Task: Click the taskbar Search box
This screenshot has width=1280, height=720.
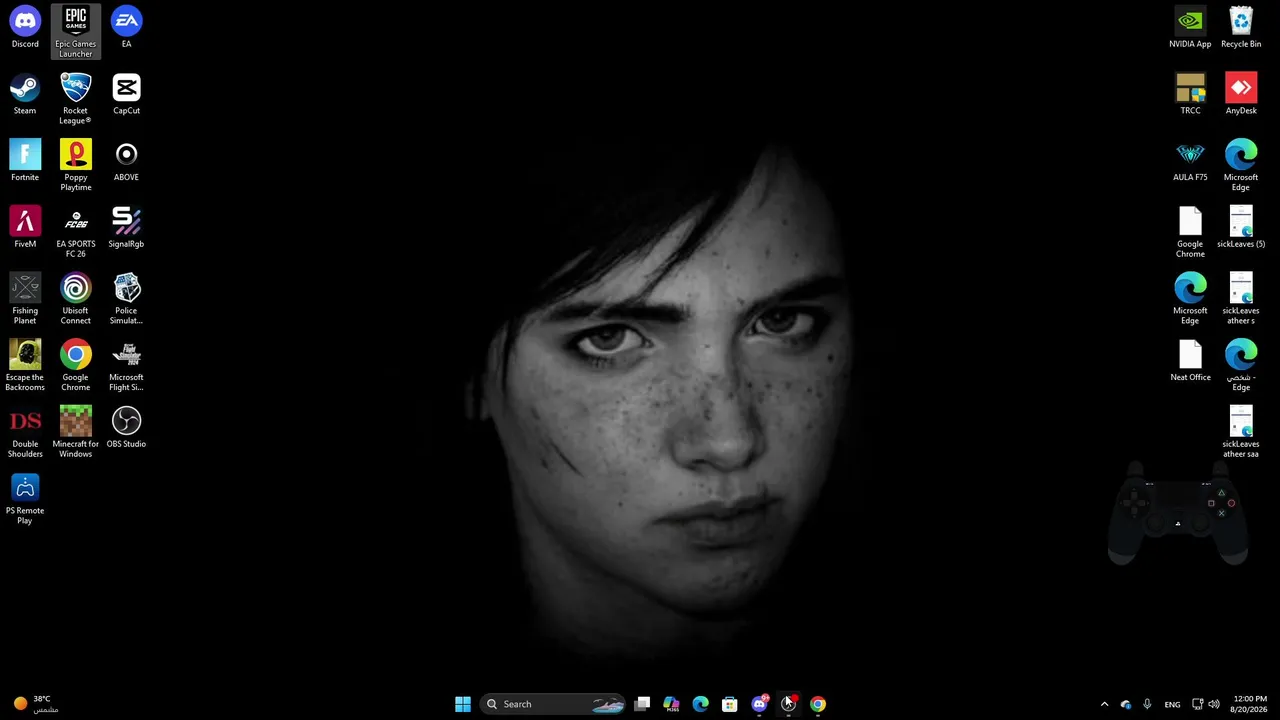Action: coord(553,704)
